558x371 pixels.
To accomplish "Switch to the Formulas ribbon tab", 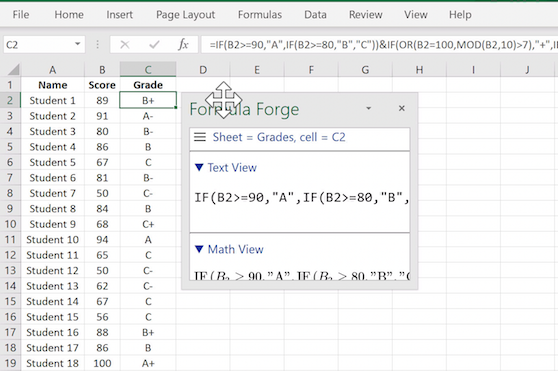I will (260, 15).
